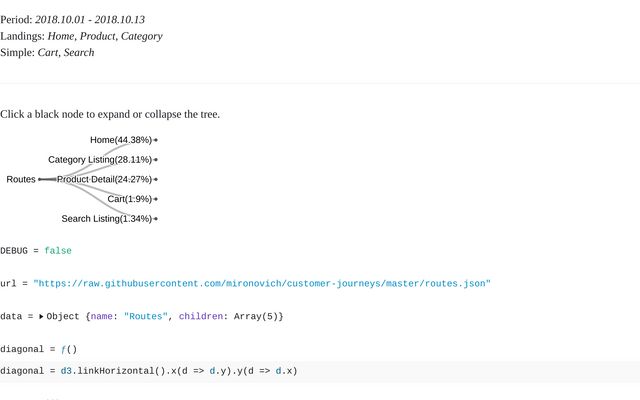Click the Landings line text
Viewport: 640px width, 400px height.
click(81, 36)
